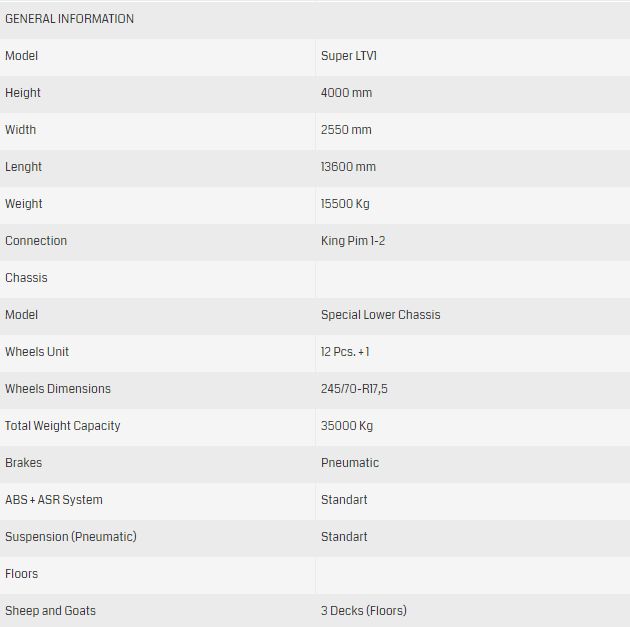
Task: Click the Chassis section row
Action: pyautogui.click(x=26, y=278)
